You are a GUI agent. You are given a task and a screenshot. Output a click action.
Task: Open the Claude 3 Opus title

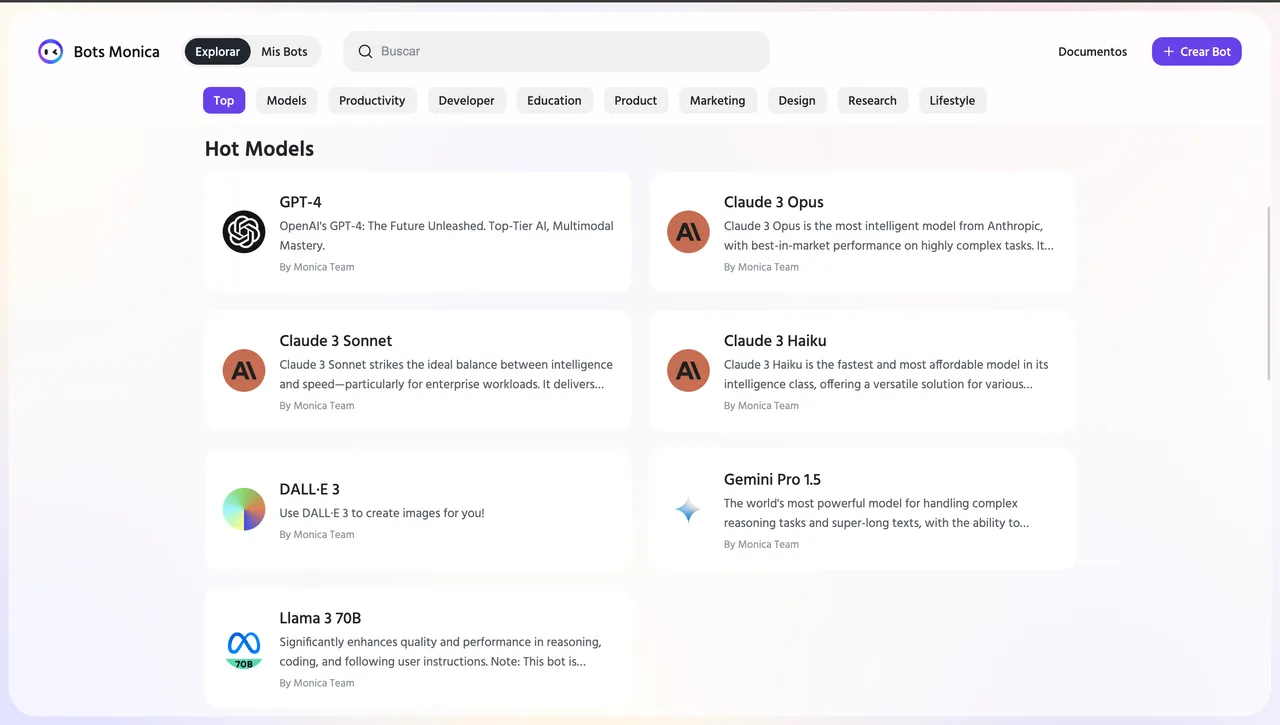pyautogui.click(x=774, y=202)
